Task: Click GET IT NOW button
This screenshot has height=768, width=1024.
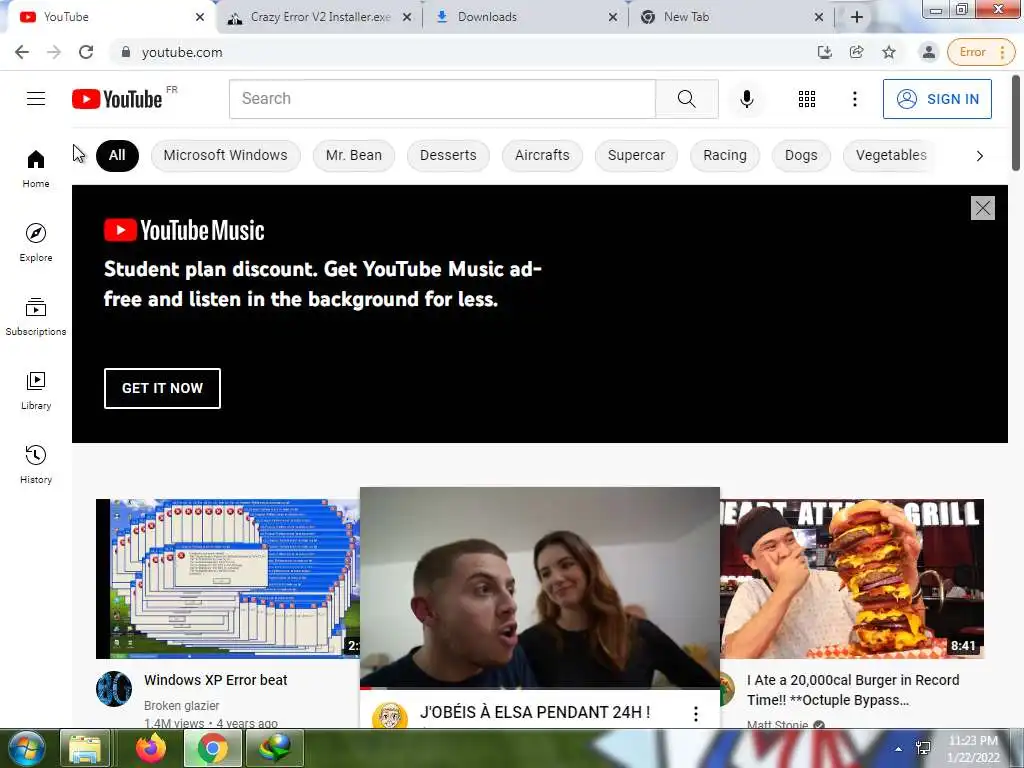Action: point(162,389)
